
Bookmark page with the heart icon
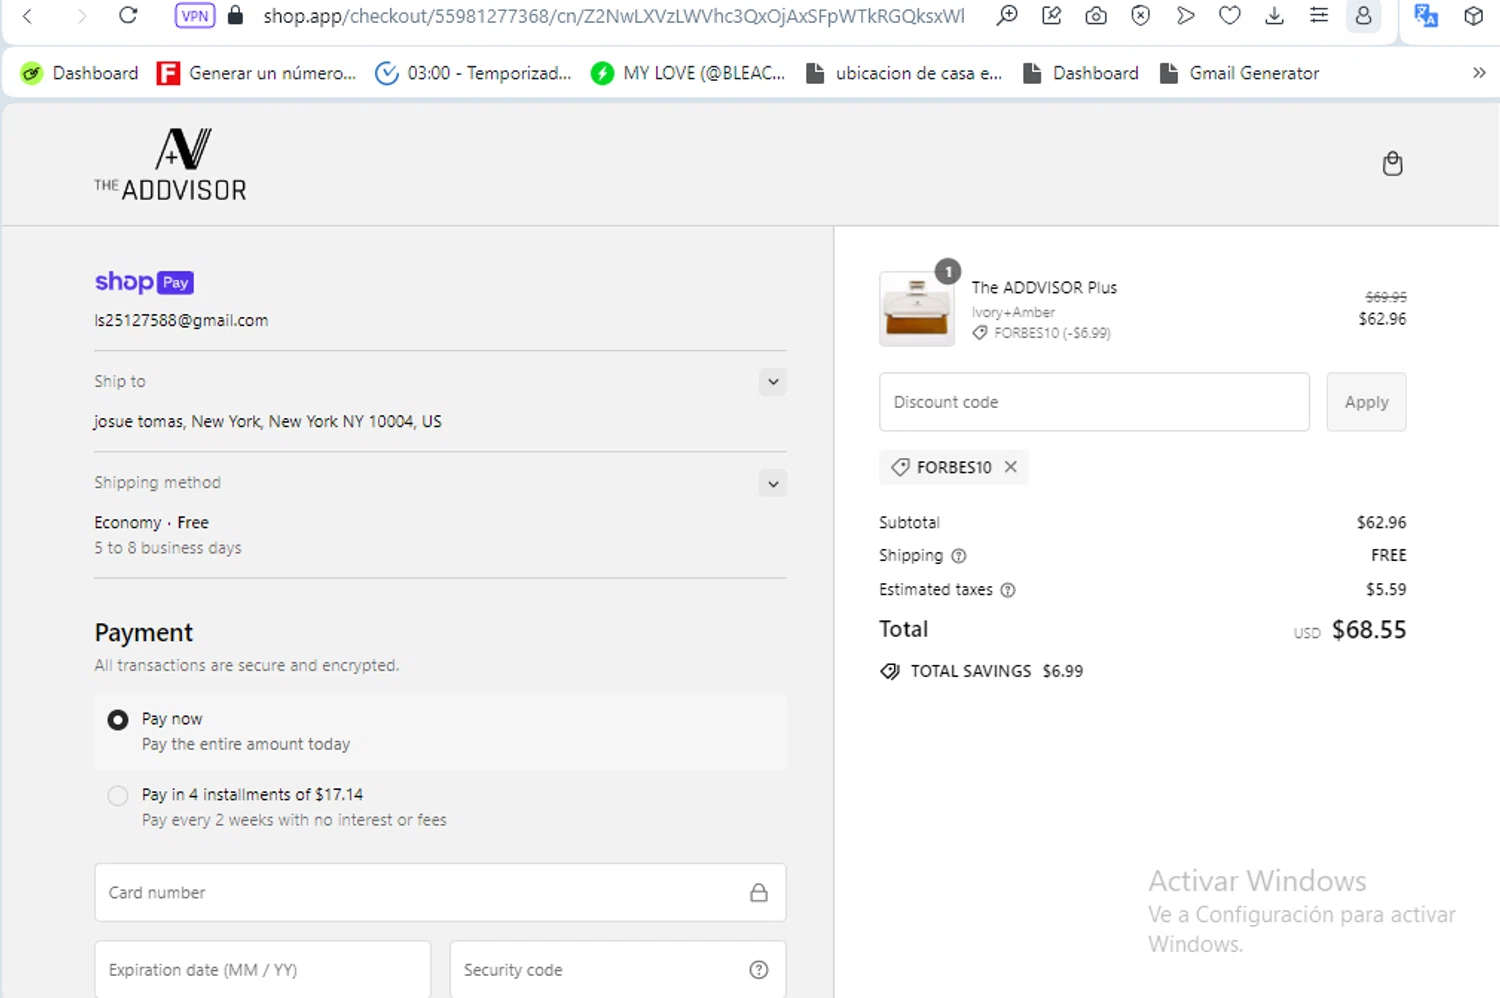tap(1230, 15)
